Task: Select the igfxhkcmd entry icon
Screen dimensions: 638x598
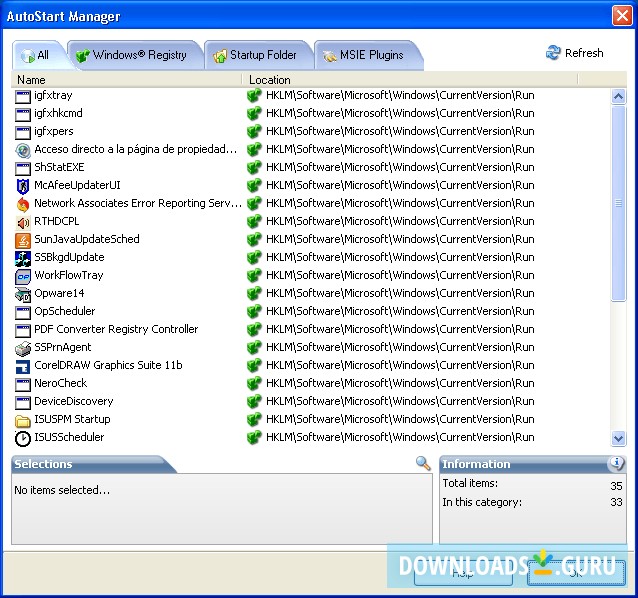Action: click(x=23, y=114)
